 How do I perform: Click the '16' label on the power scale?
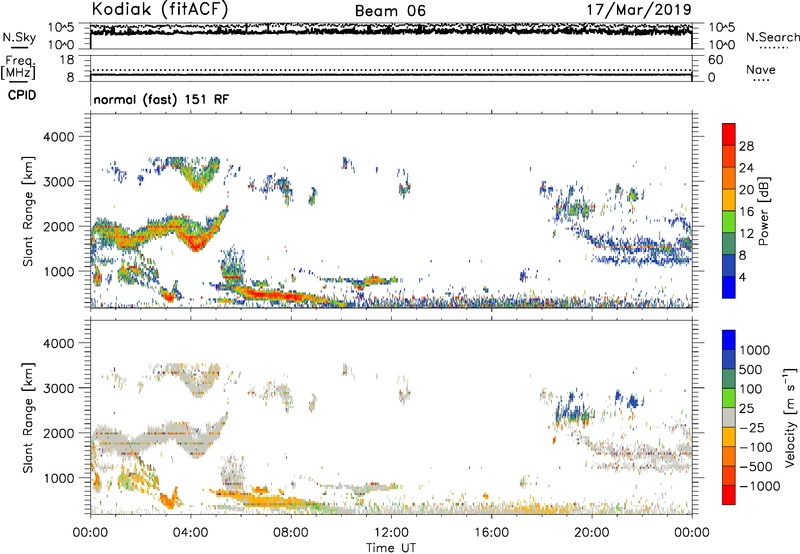pos(746,211)
